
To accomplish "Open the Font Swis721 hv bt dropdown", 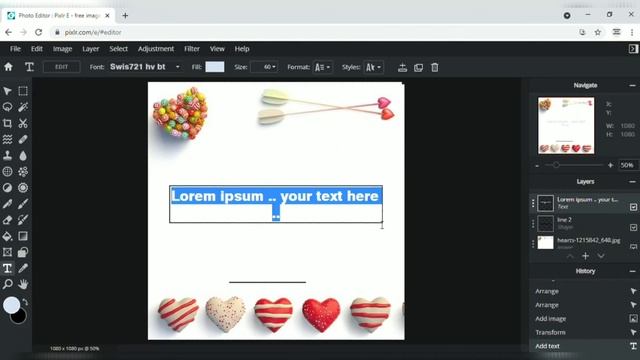I will coord(145,67).
